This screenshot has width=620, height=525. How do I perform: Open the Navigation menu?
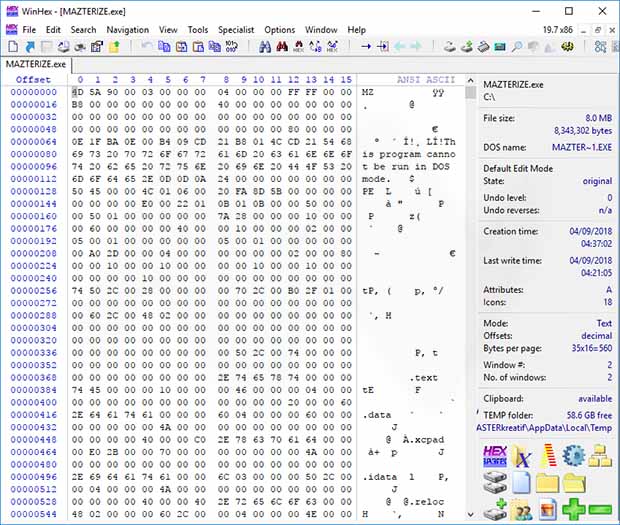128,30
